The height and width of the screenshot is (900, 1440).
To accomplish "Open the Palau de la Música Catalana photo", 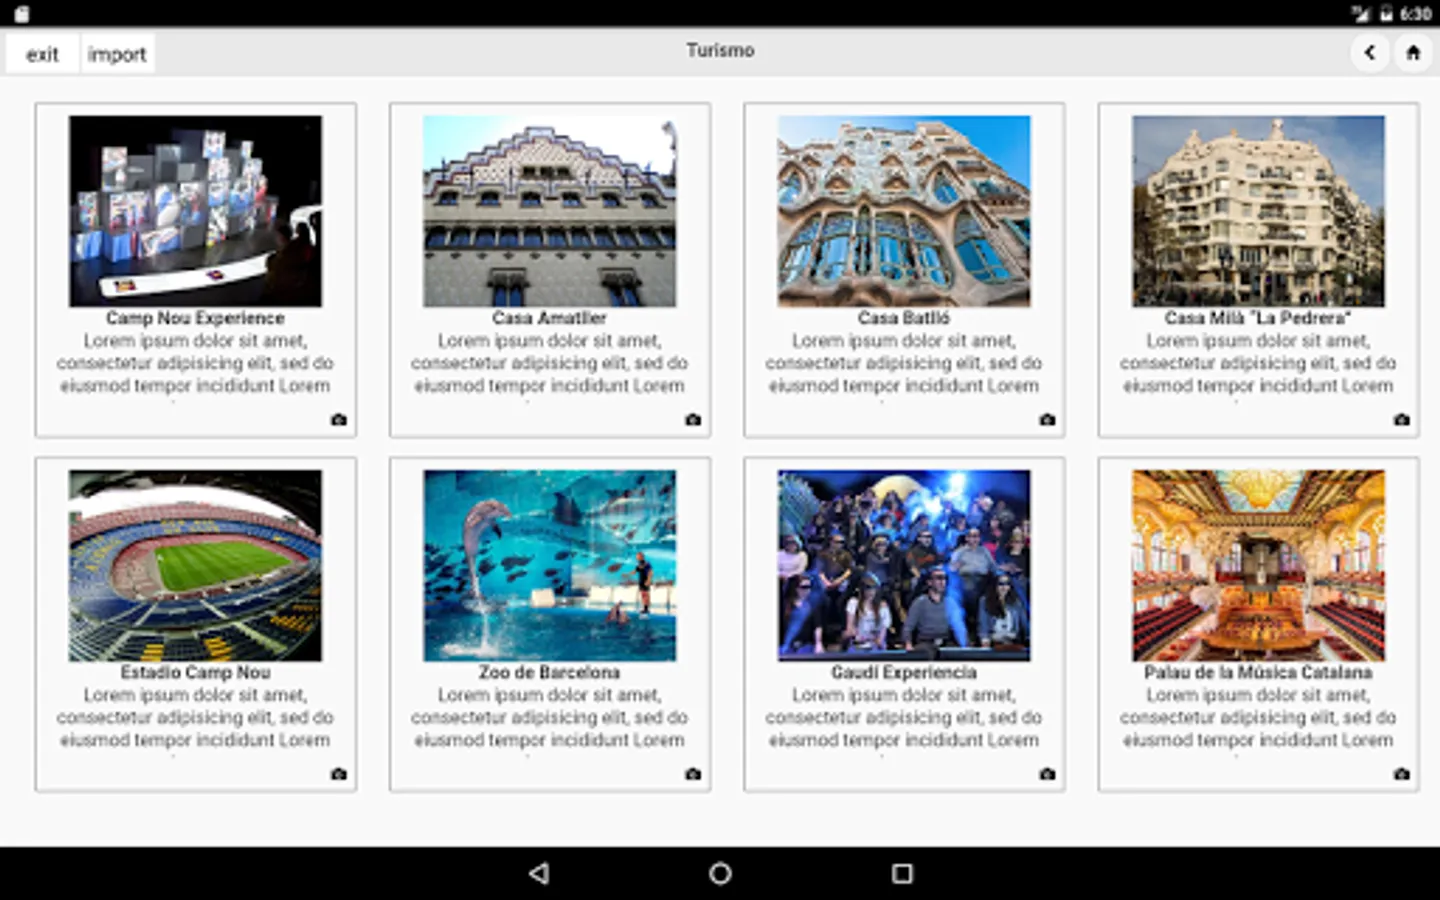I will (x=1258, y=566).
